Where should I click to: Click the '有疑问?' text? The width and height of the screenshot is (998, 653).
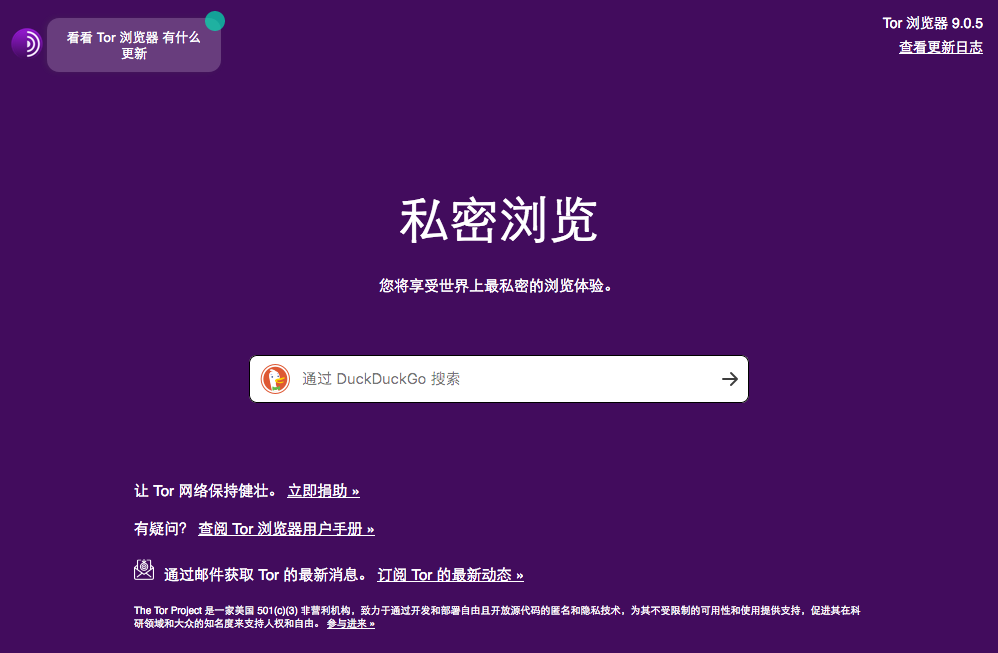pyautogui.click(x=160, y=529)
